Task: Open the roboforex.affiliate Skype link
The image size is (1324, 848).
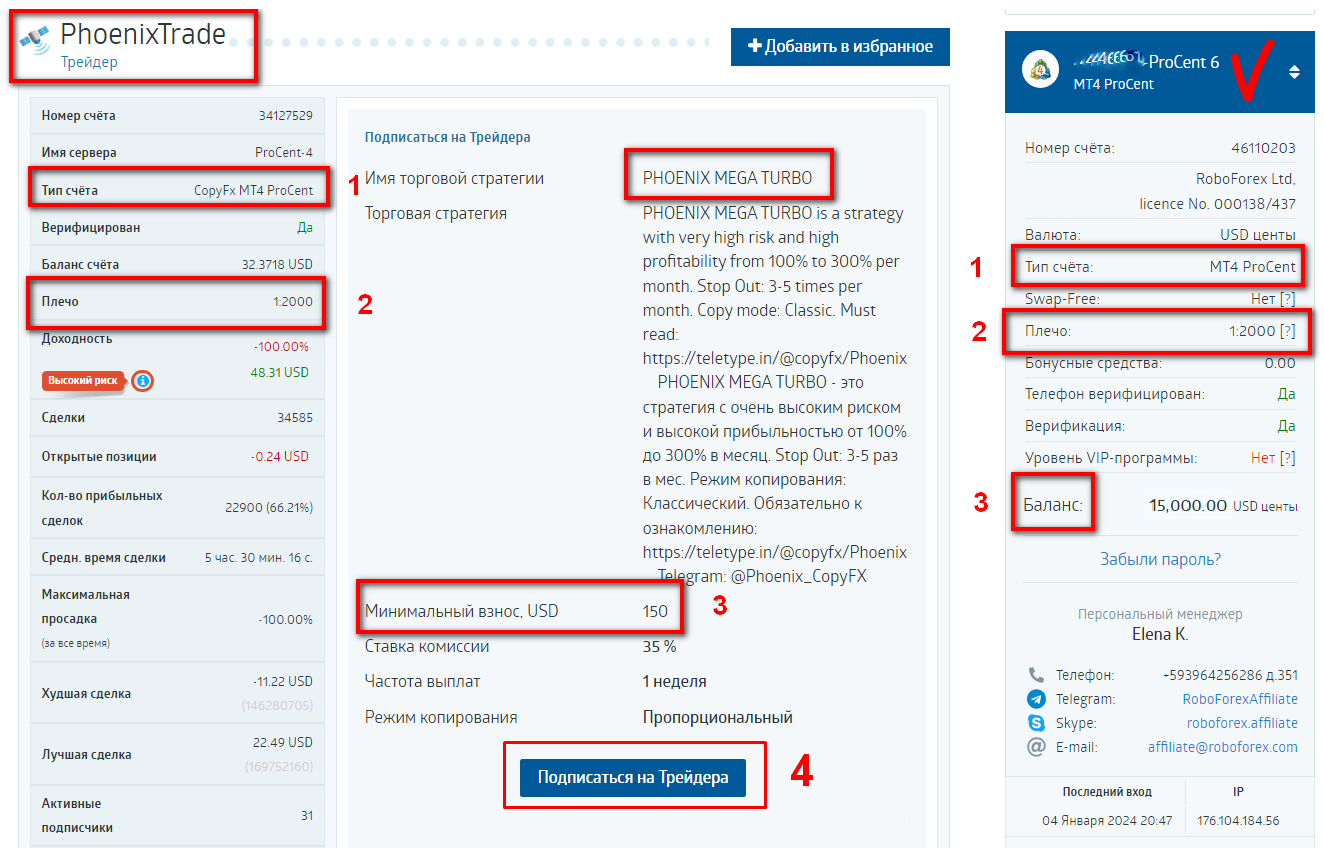Action: pos(1242,723)
